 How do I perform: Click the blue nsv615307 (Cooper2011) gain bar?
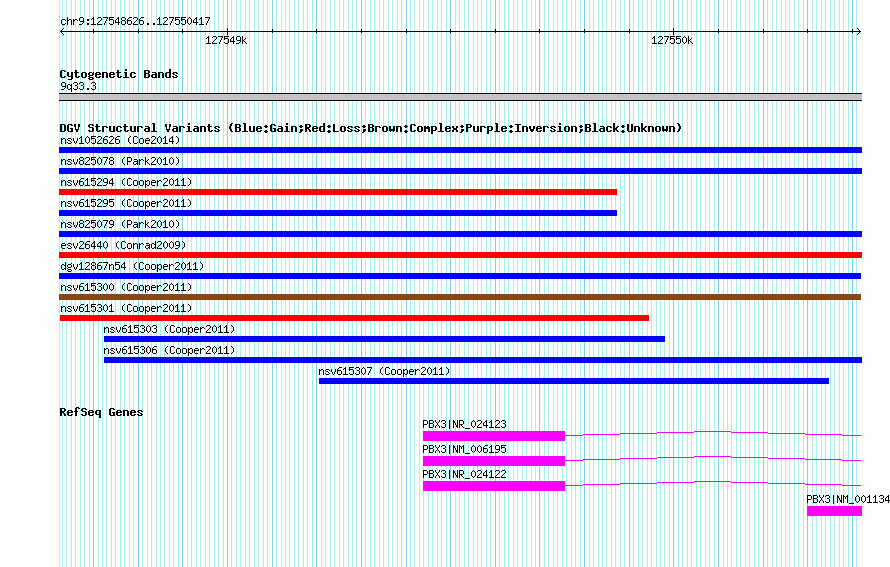point(574,381)
